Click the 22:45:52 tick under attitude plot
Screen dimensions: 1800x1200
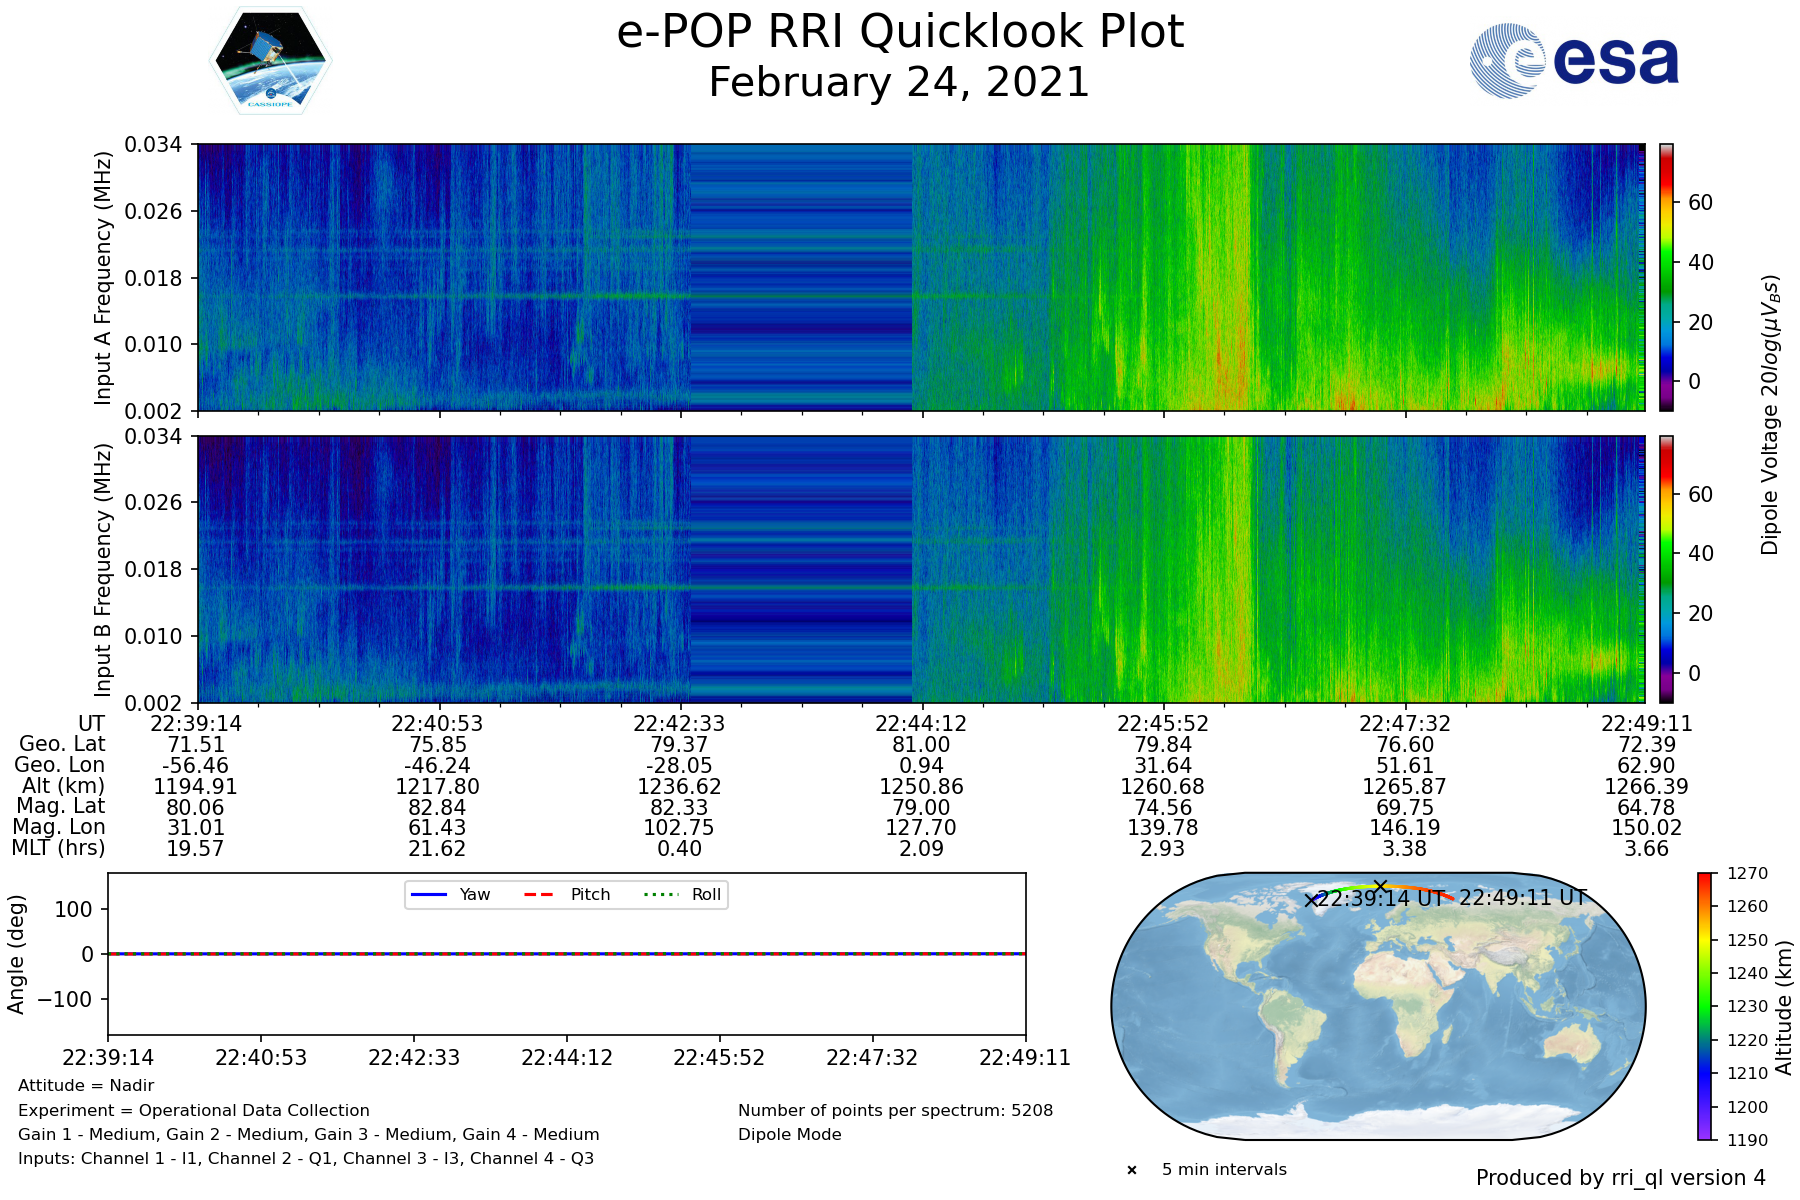719,1057
